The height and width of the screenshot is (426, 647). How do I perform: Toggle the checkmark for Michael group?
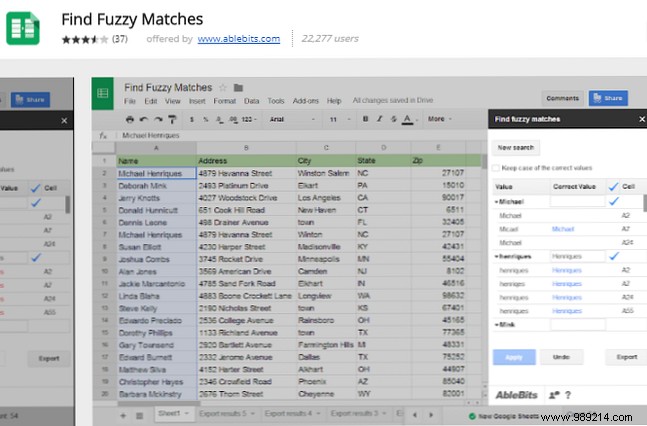pyautogui.click(x=614, y=201)
